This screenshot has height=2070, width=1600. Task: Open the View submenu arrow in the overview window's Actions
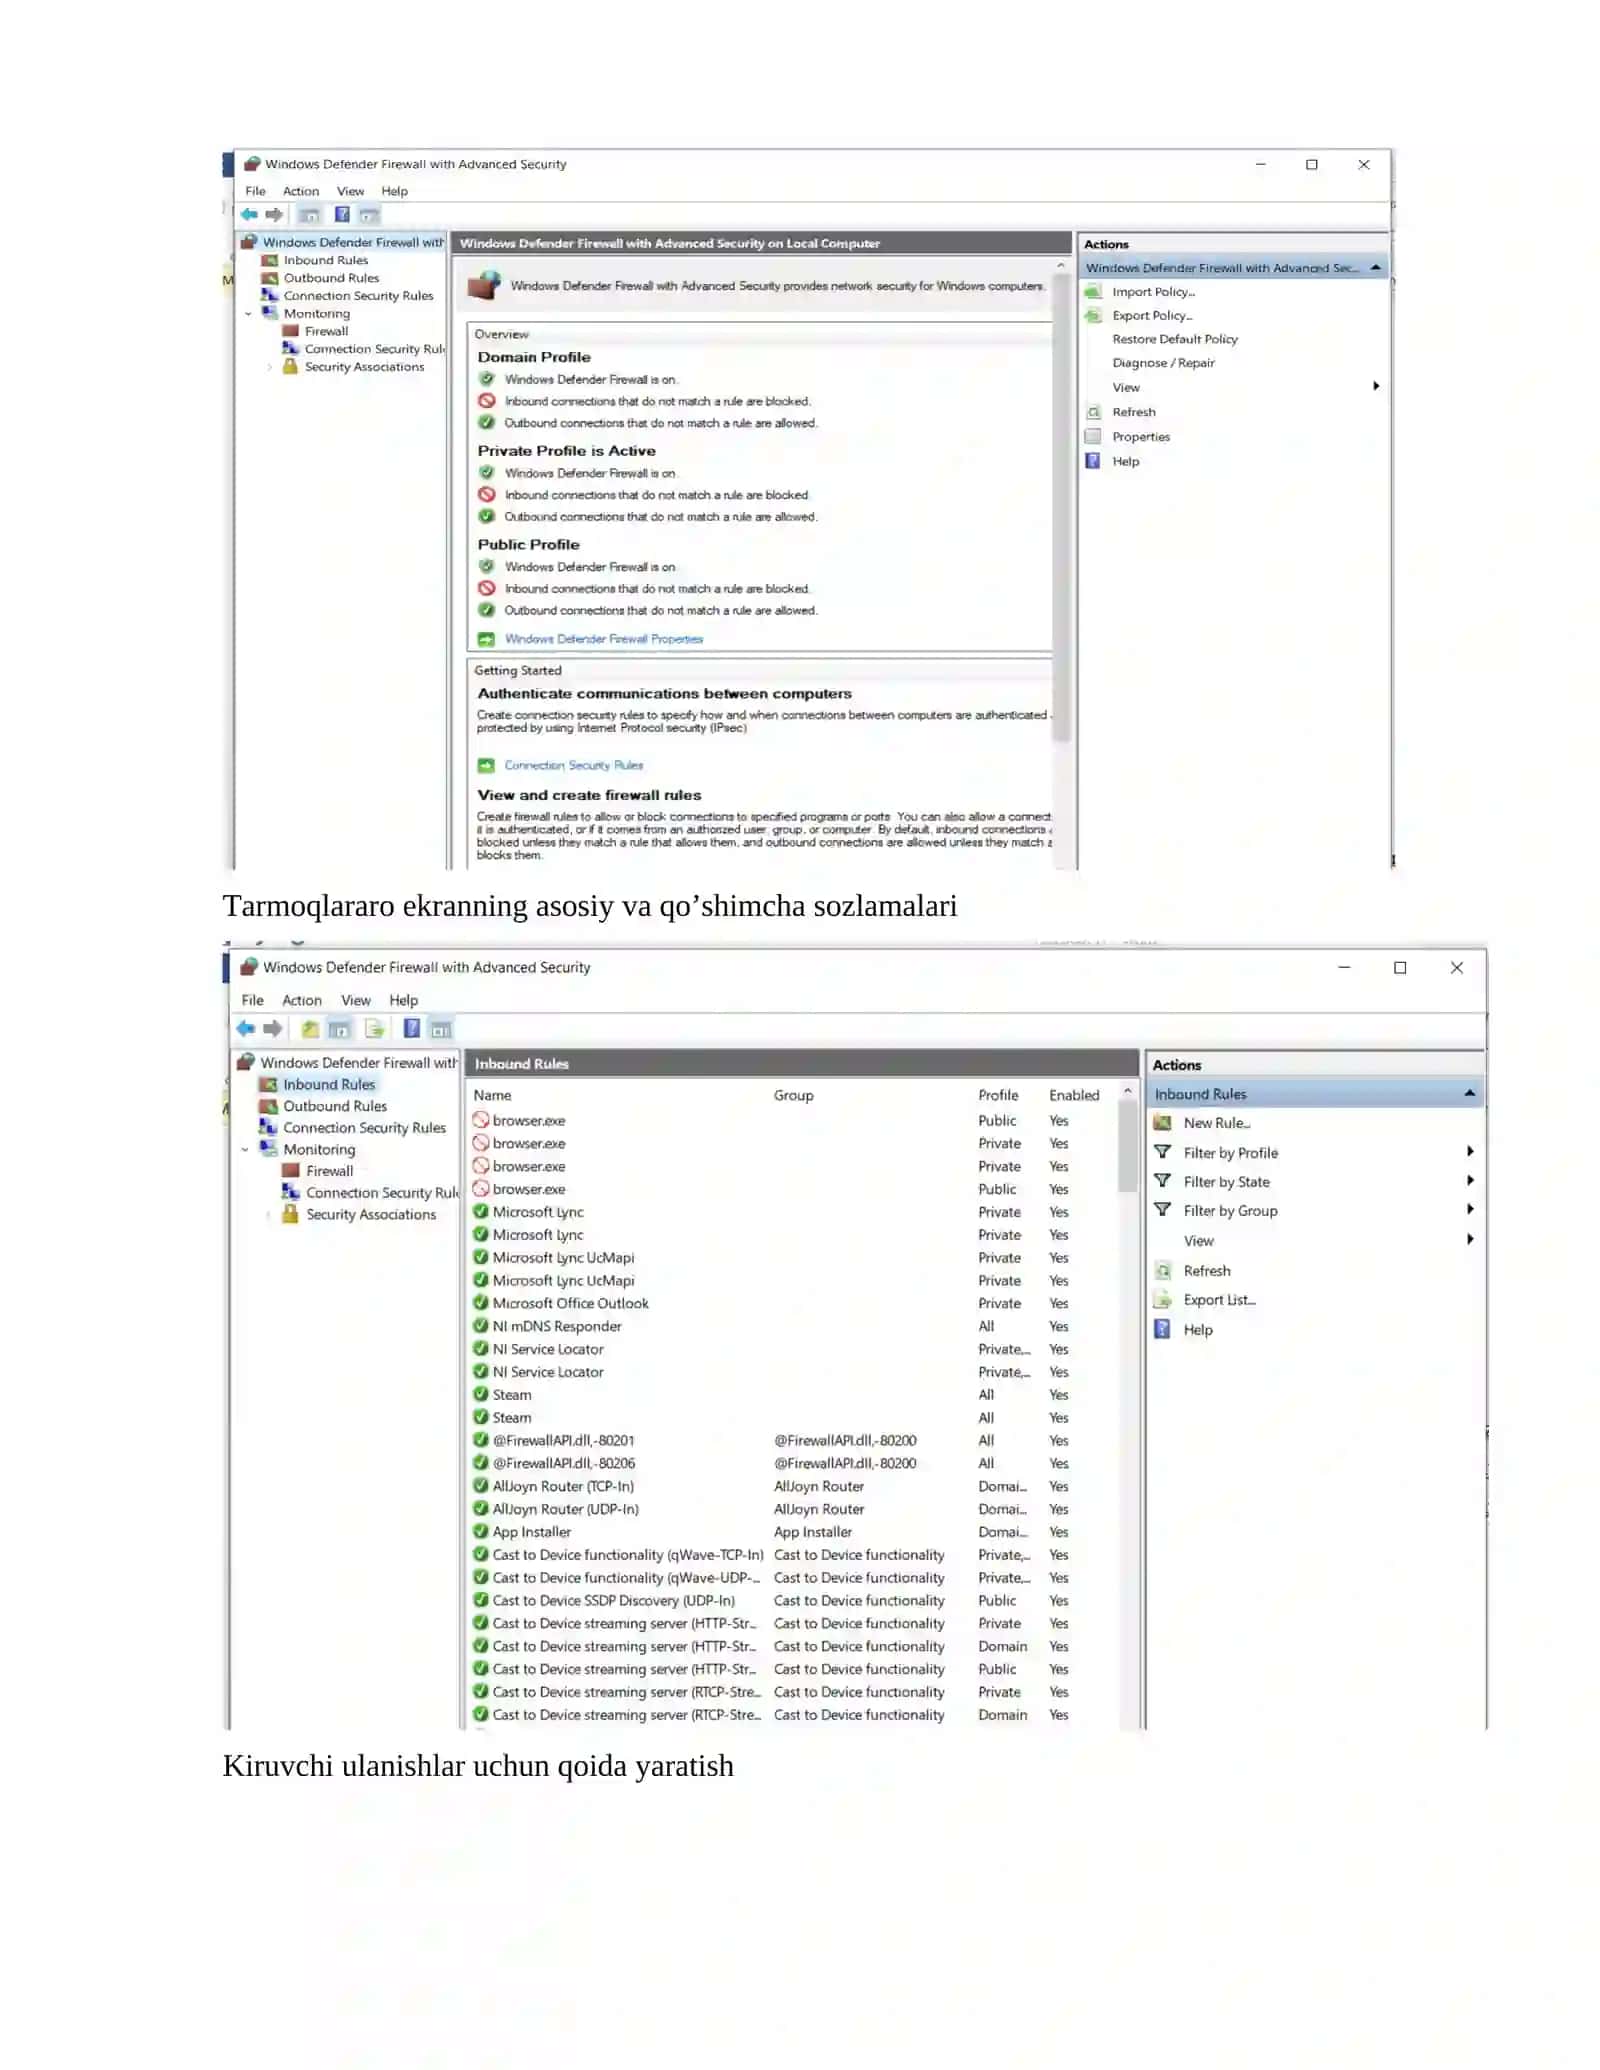1376,387
